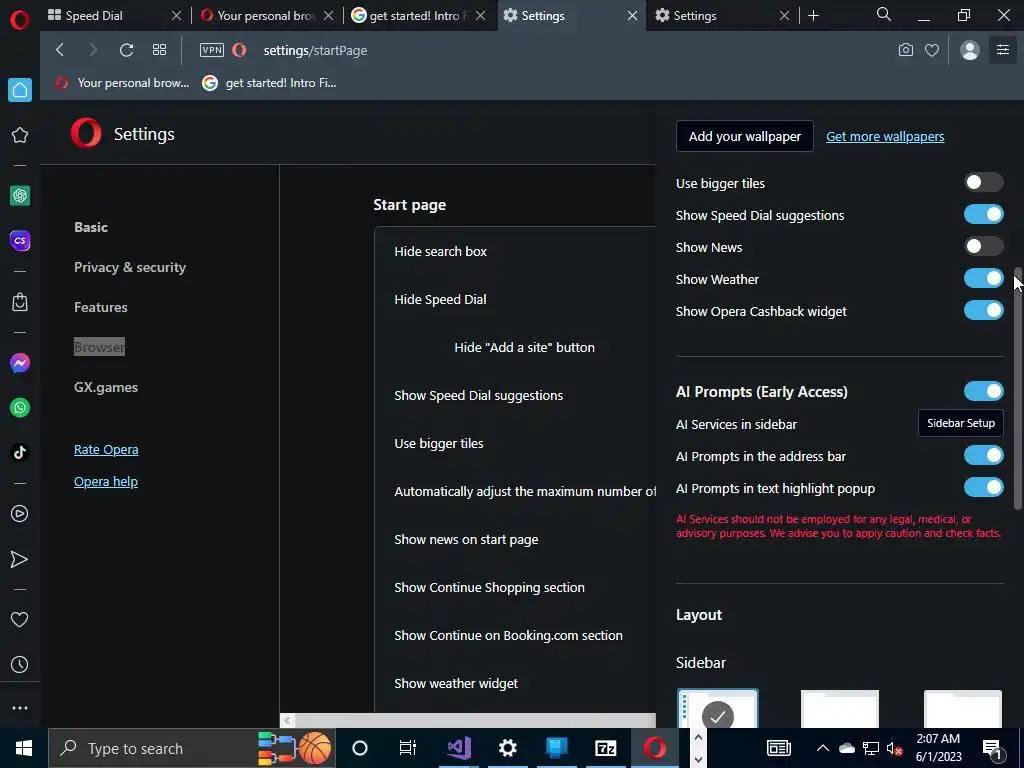Disable the Show Weather switch
This screenshot has height=768, width=1024.
(984, 279)
